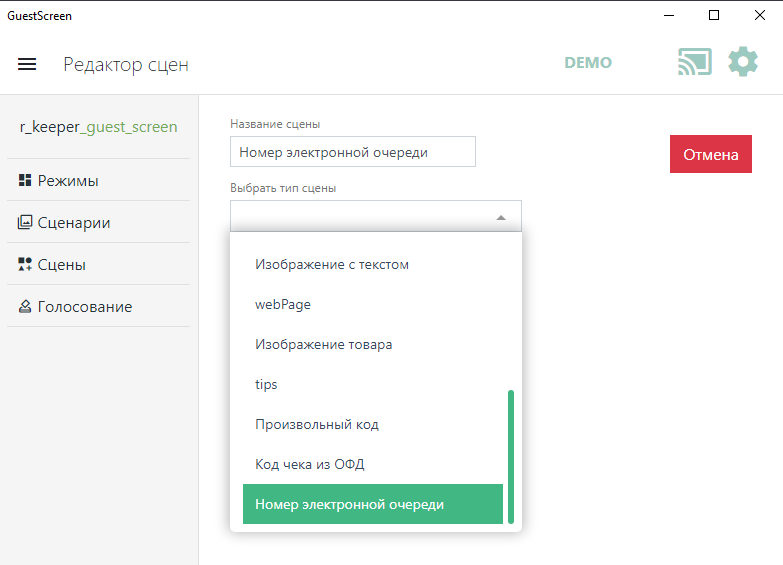Open settings via the gear icon
This screenshot has width=783, height=565.
pos(743,62)
